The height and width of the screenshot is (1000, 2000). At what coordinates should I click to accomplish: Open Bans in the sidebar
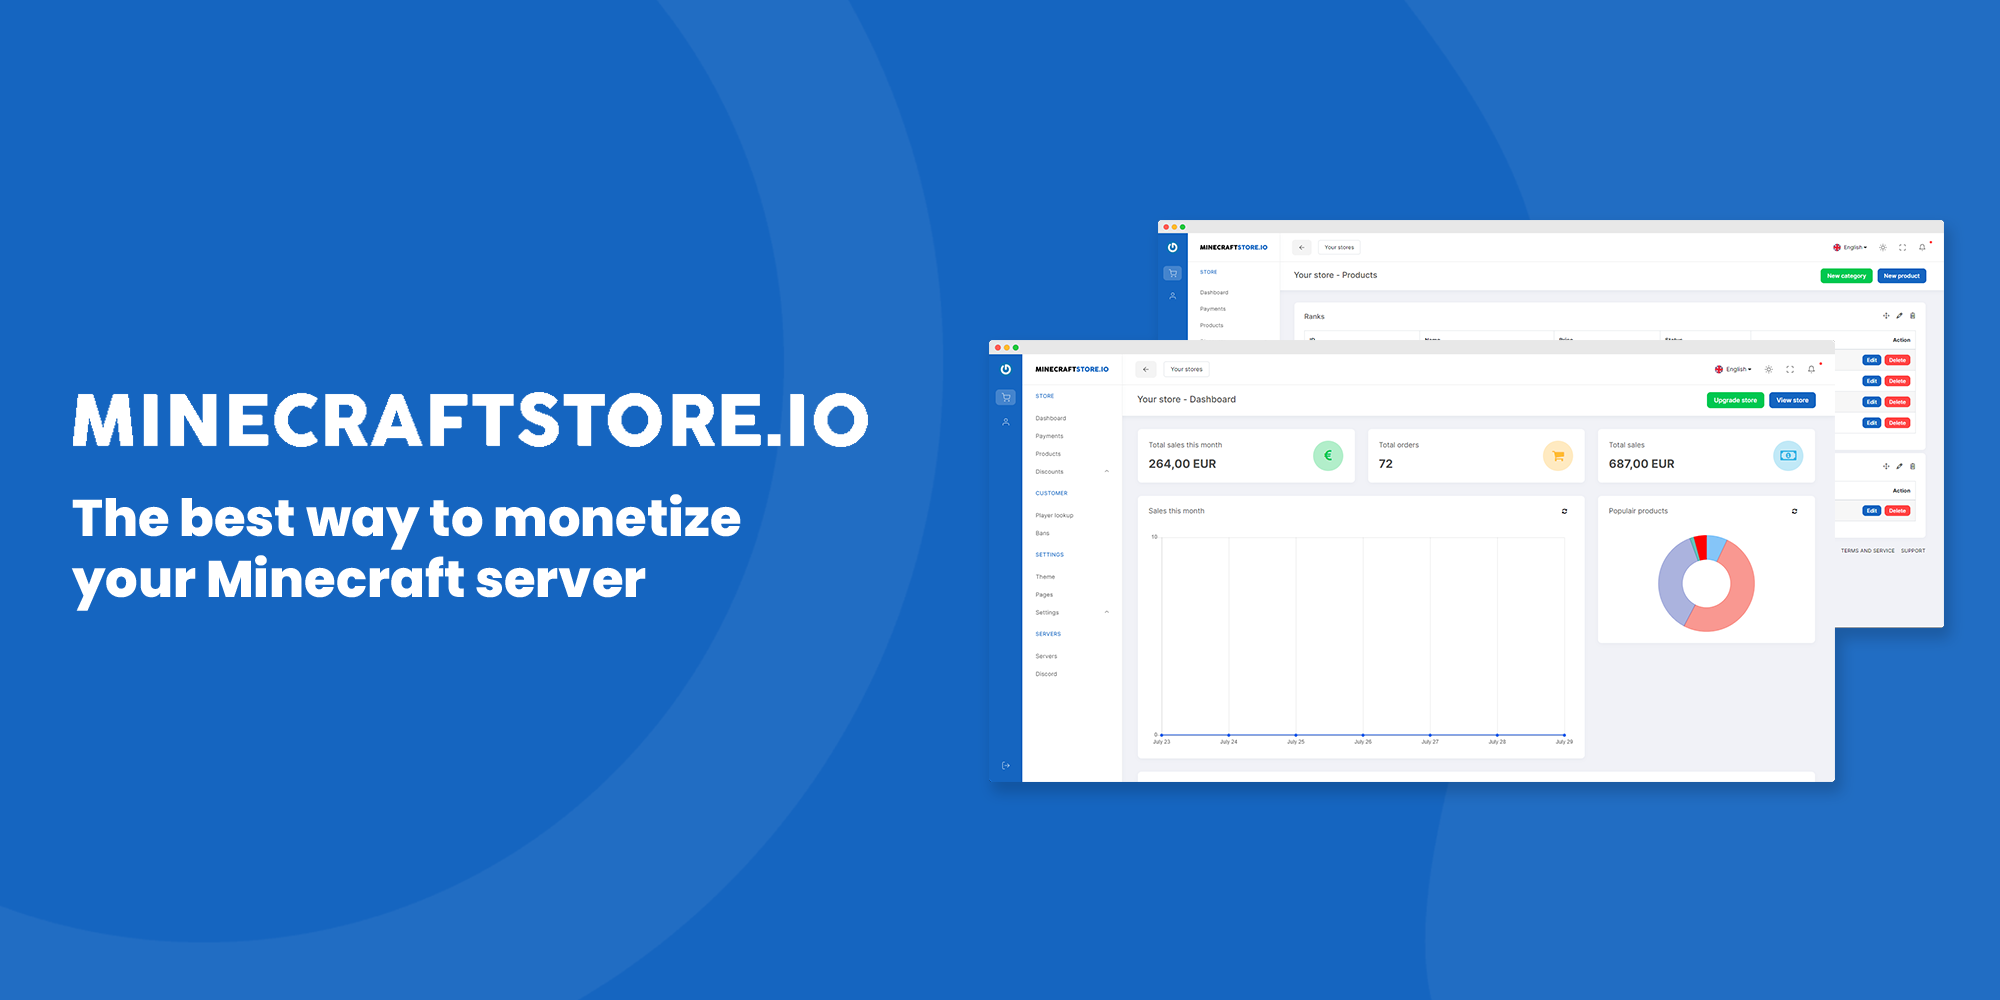(x=1042, y=533)
